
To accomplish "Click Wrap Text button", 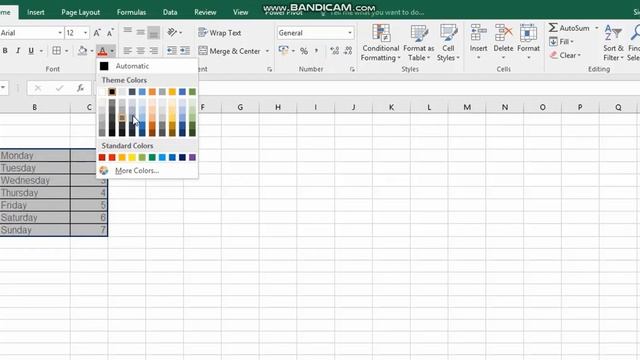I will (x=220, y=33).
